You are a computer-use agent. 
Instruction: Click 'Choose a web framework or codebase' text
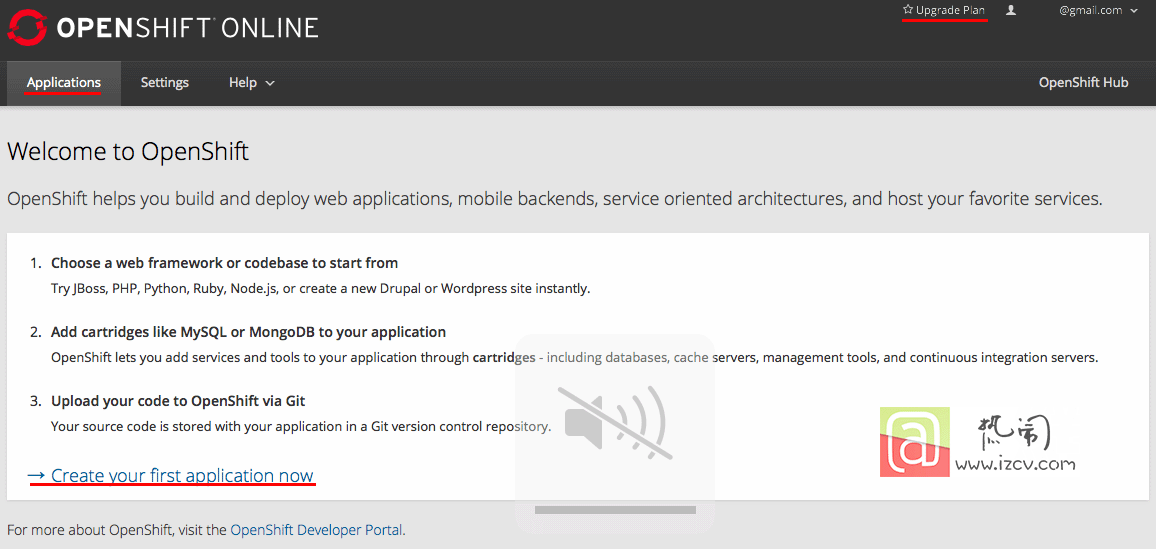224,263
